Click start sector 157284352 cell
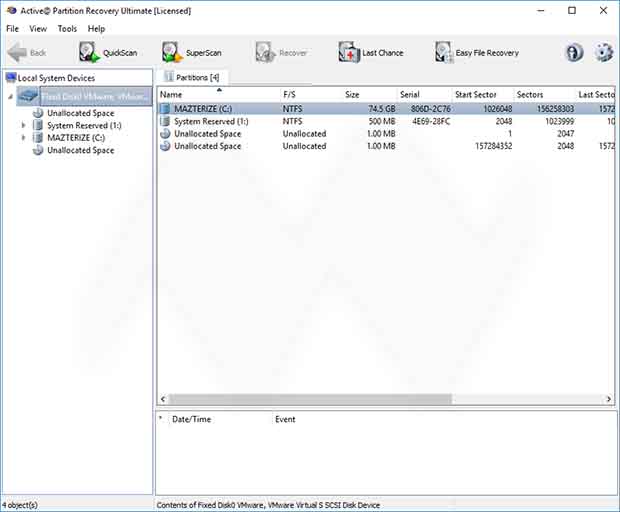620x512 pixels. pyautogui.click(x=493, y=146)
